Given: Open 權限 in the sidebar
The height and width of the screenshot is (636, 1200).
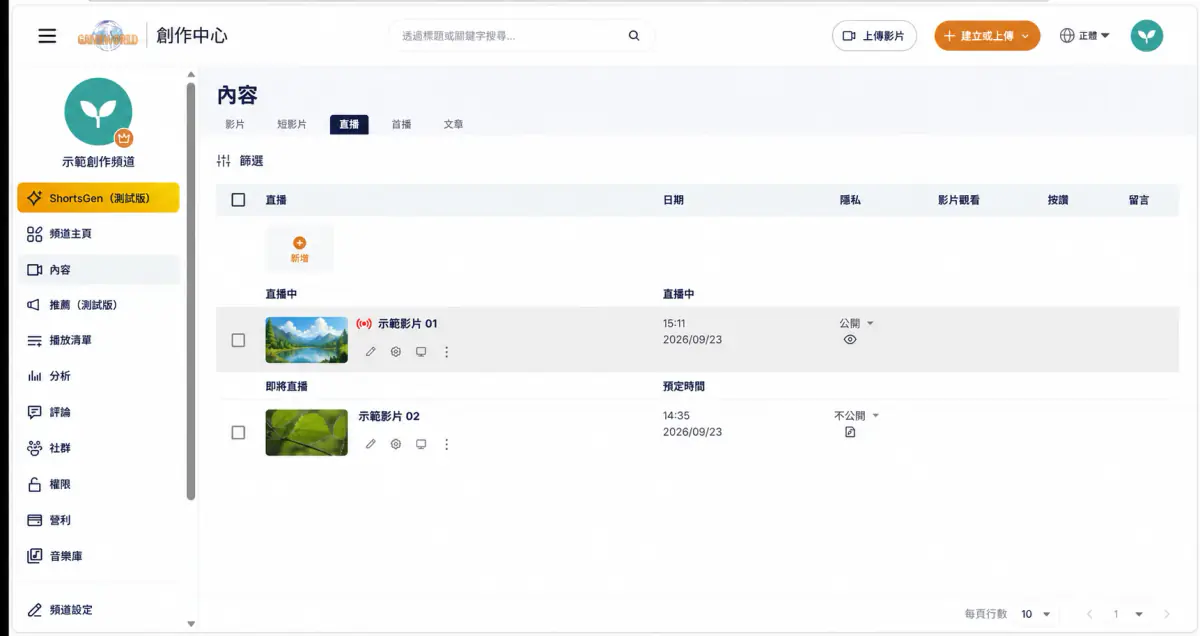Looking at the screenshot, I should pos(98,484).
